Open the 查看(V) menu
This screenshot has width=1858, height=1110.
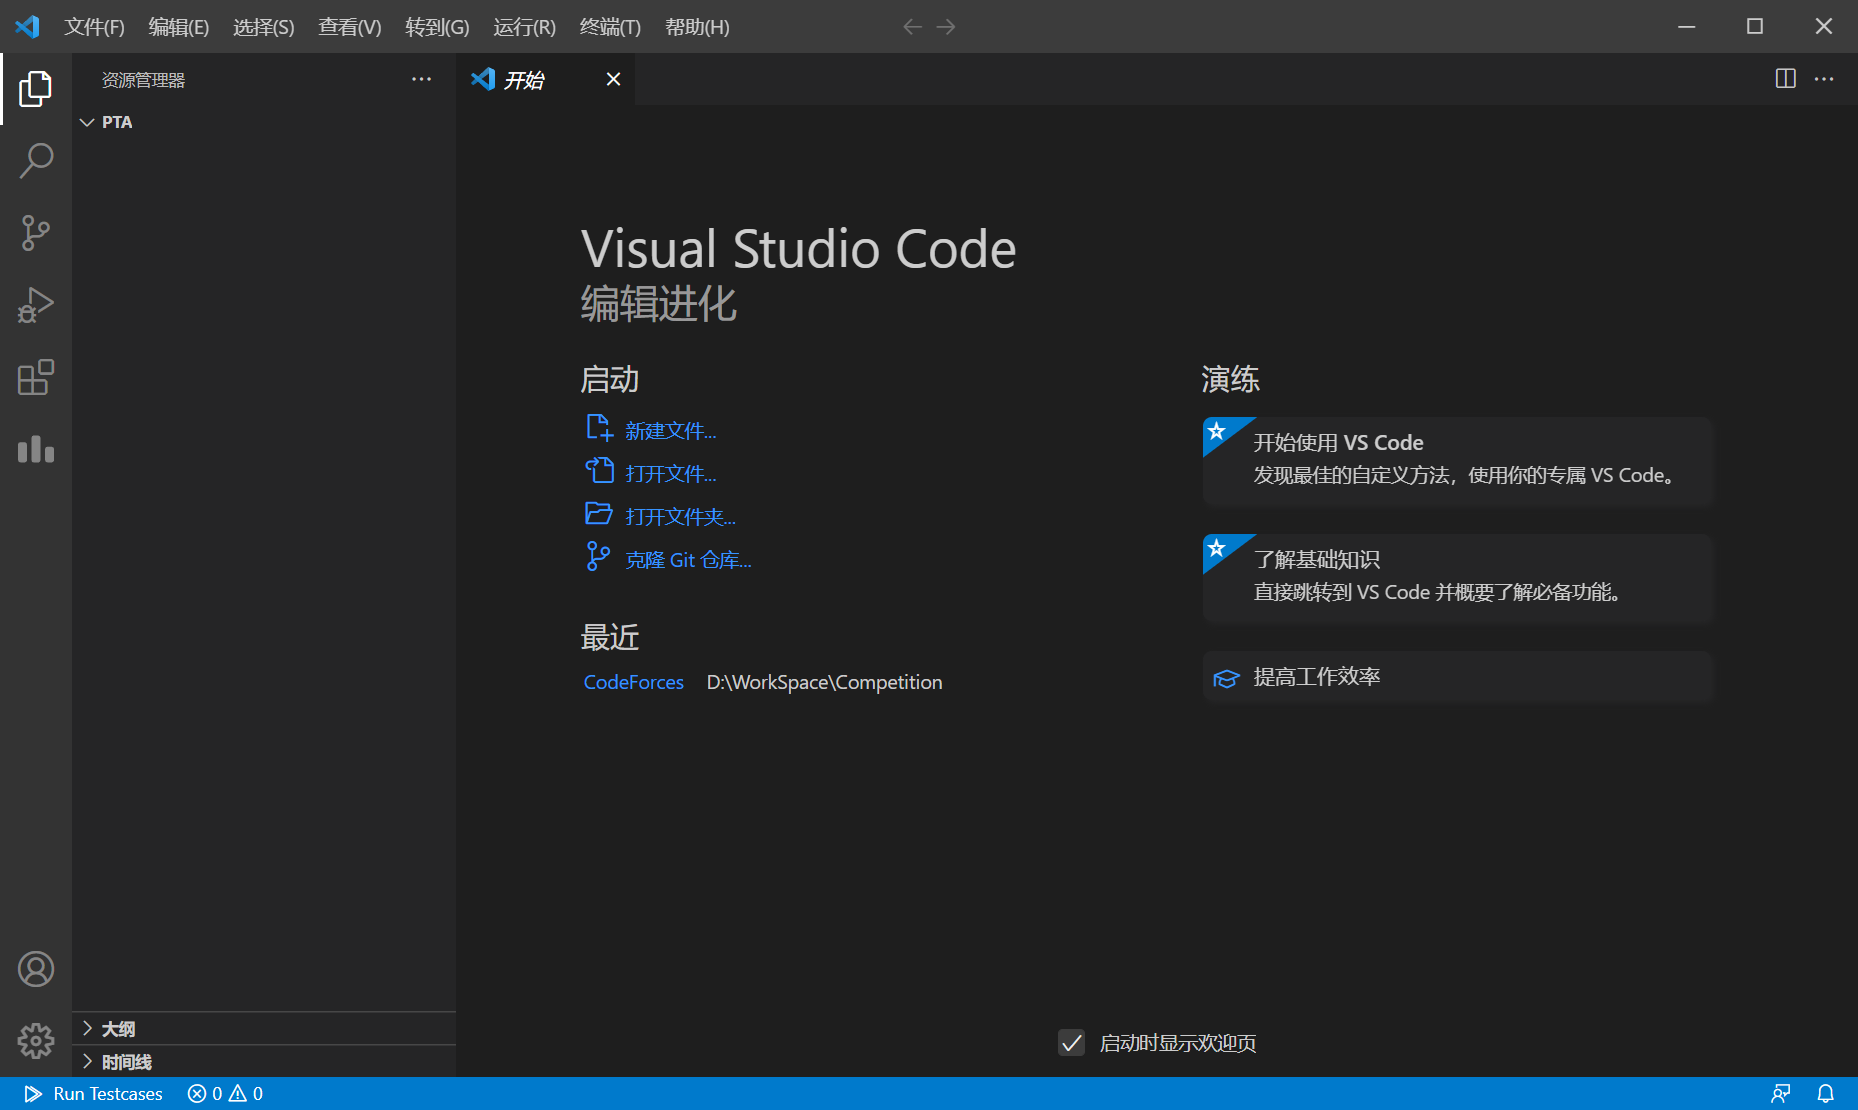(350, 27)
